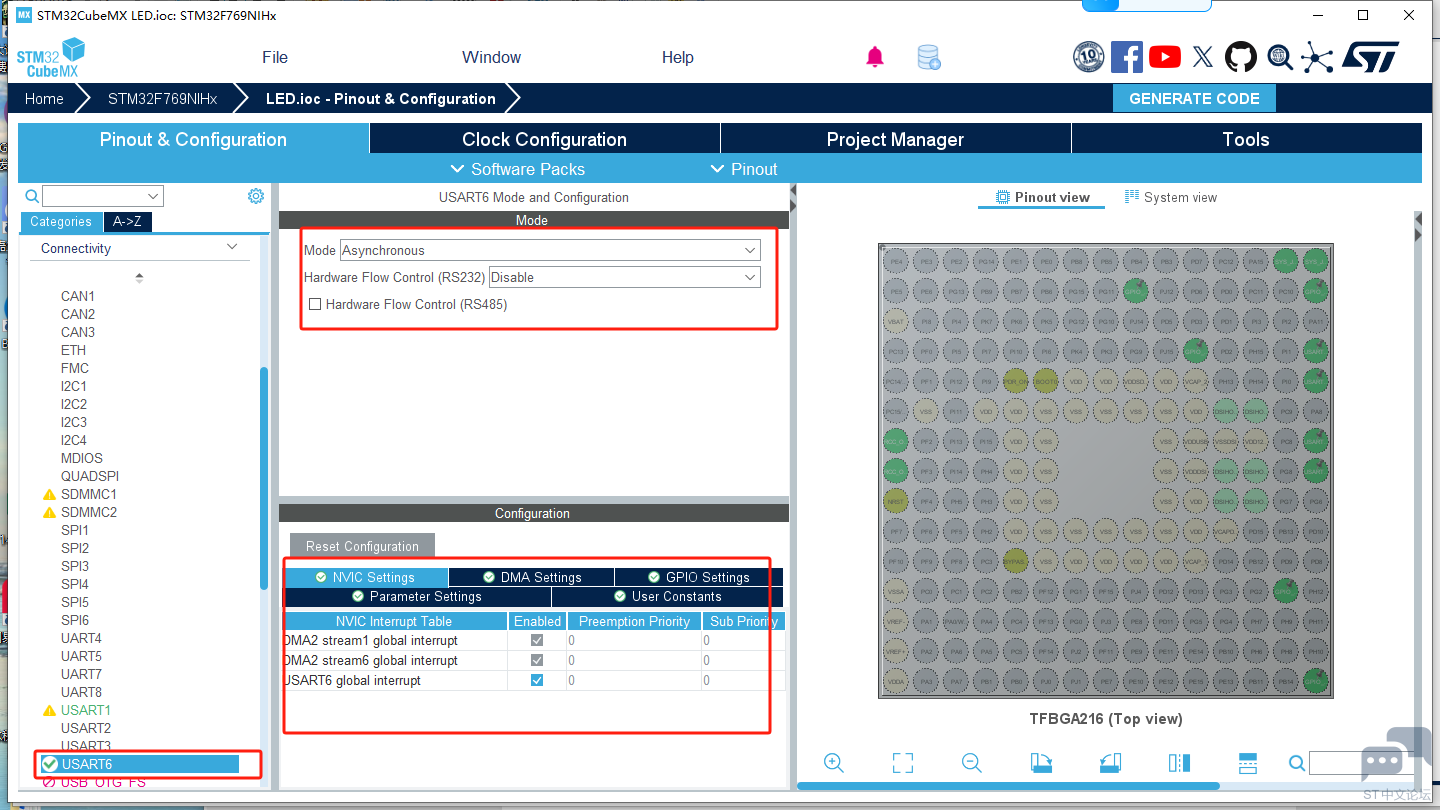Screen dimensions: 1440x810
Task: Click the peripheral search input field
Action: coord(95,196)
